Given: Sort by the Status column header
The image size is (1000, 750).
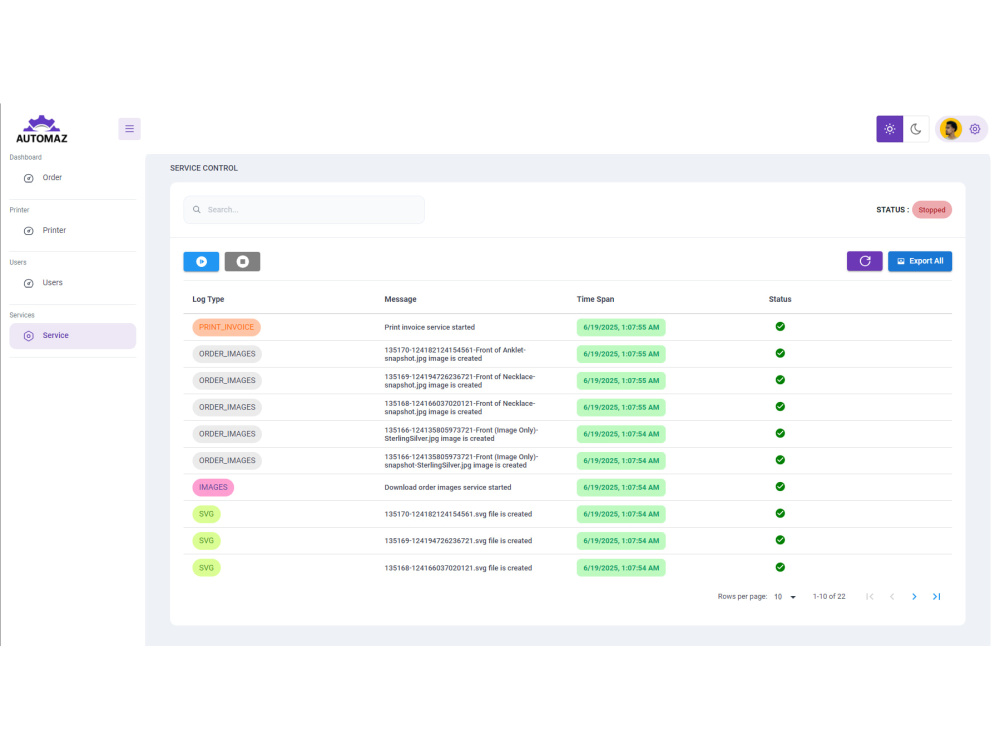Looking at the screenshot, I should pyautogui.click(x=780, y=299).
